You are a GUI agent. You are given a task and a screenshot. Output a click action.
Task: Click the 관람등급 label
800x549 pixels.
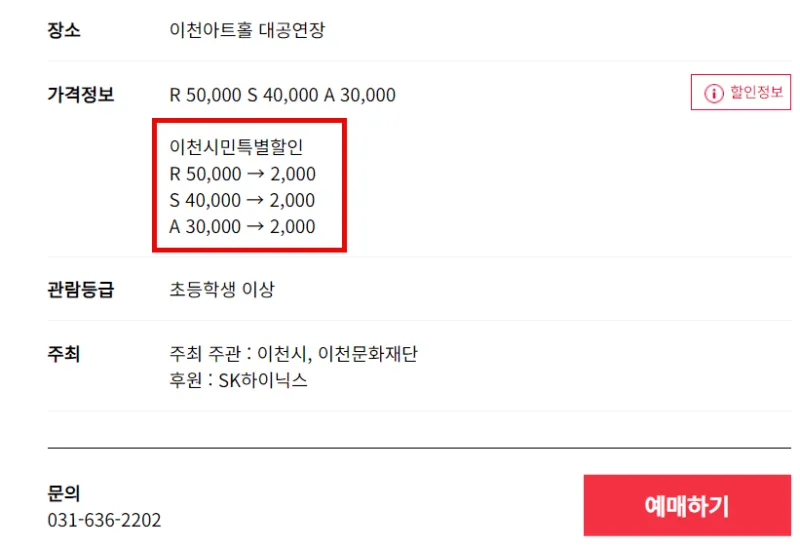[81, 289]
